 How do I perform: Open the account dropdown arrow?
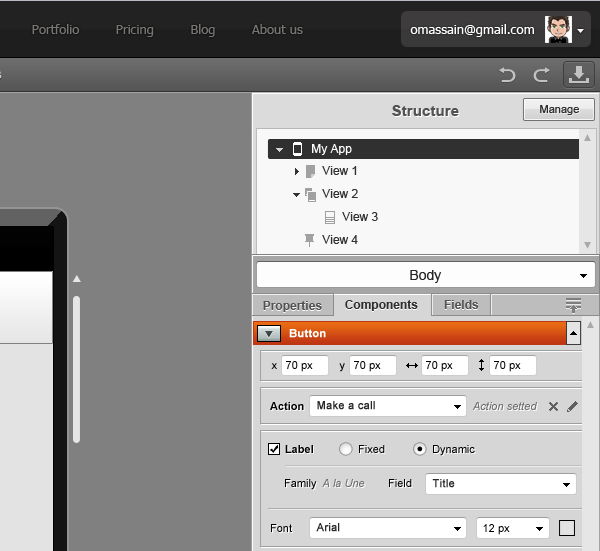(x=580, y=31)
